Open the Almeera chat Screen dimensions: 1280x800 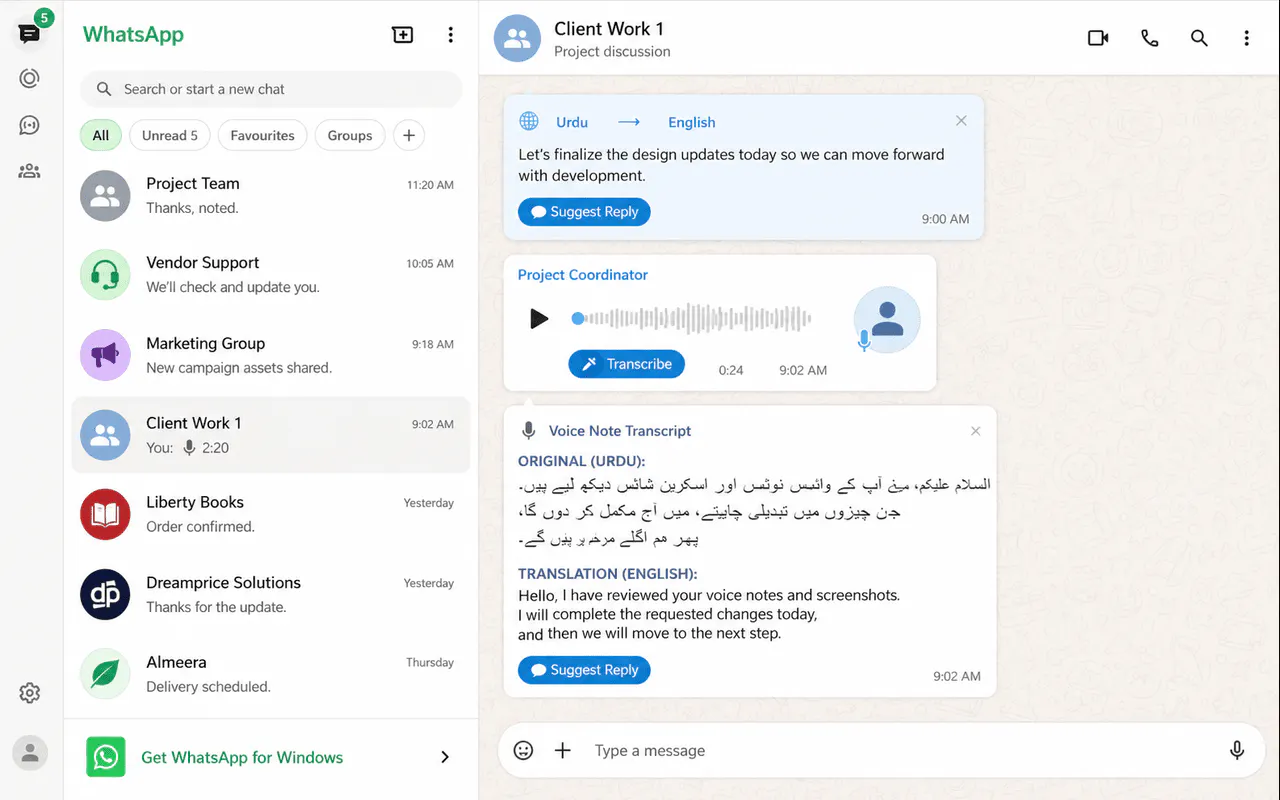271,674
